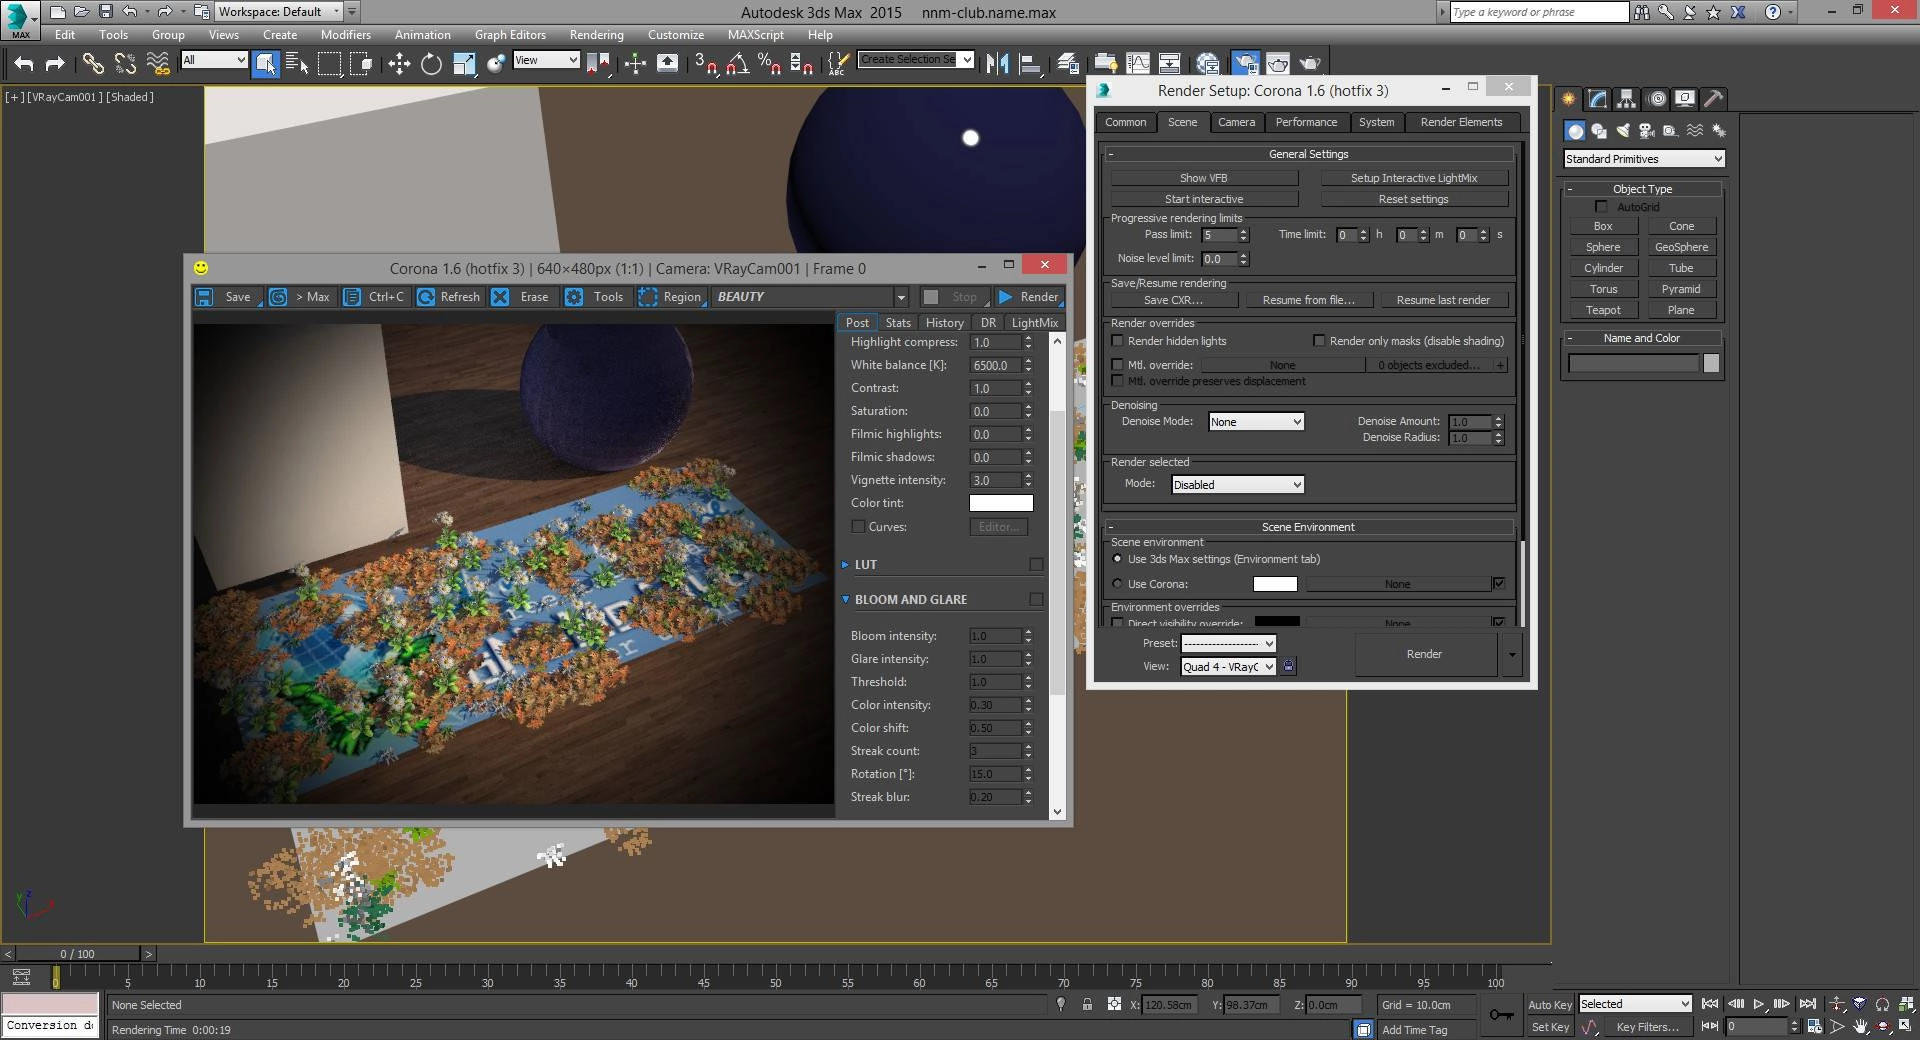The image size is (1920, 1040).
Task: Select the Space Warps category icon
Action: pyautogui.click(x=1695, y=131)
